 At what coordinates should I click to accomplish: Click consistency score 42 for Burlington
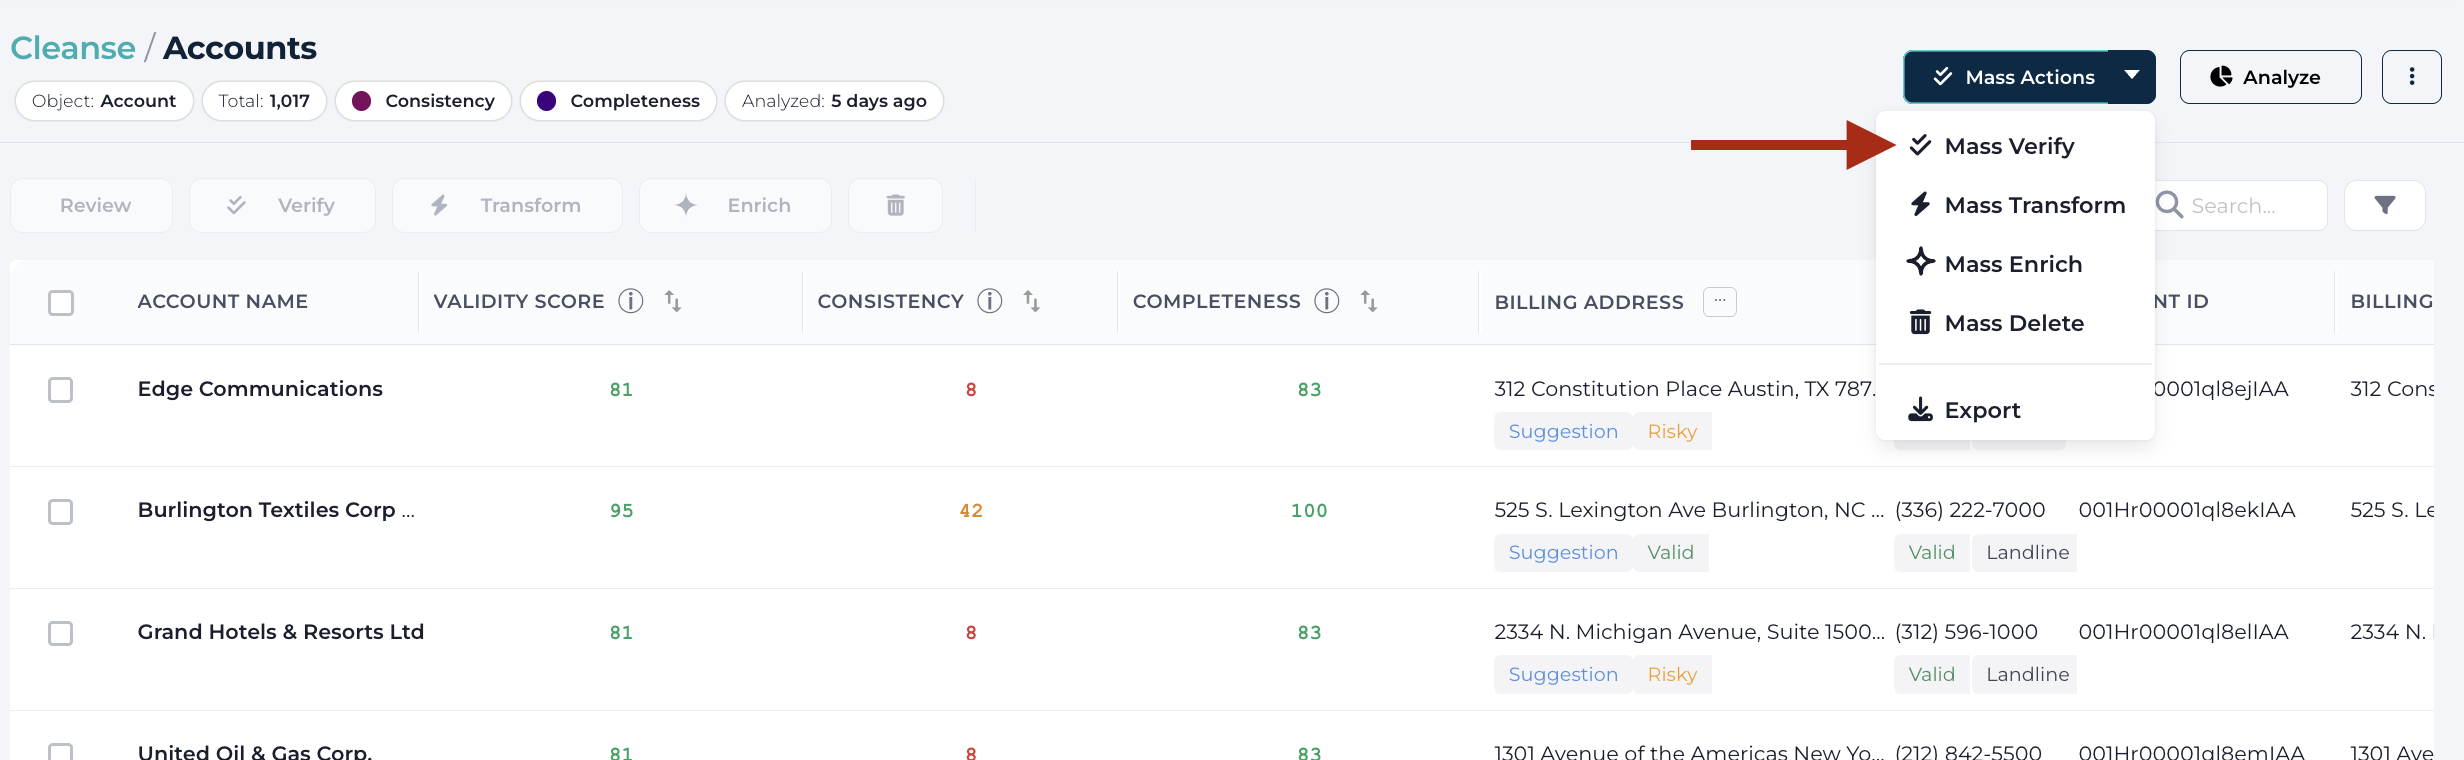point(971,511)
